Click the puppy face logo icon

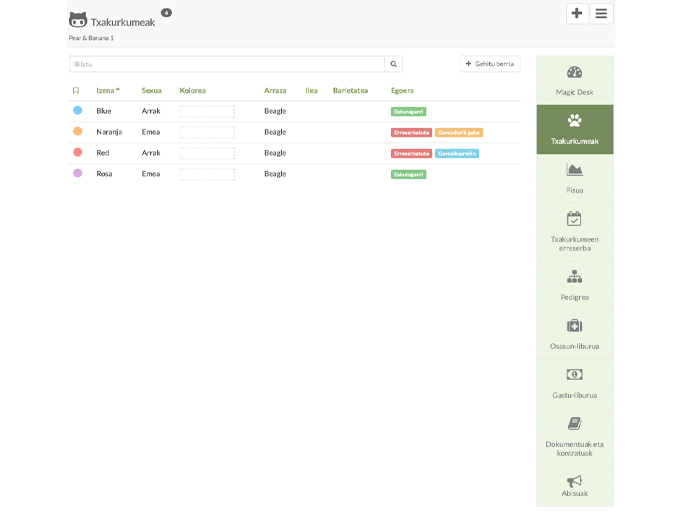[78, 20]
